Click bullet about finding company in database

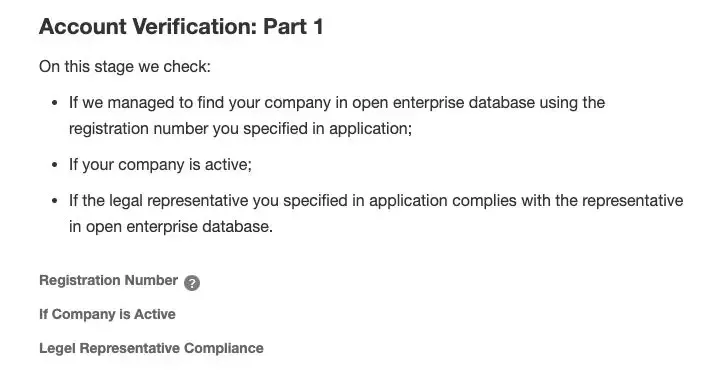(x=337, y=115)
